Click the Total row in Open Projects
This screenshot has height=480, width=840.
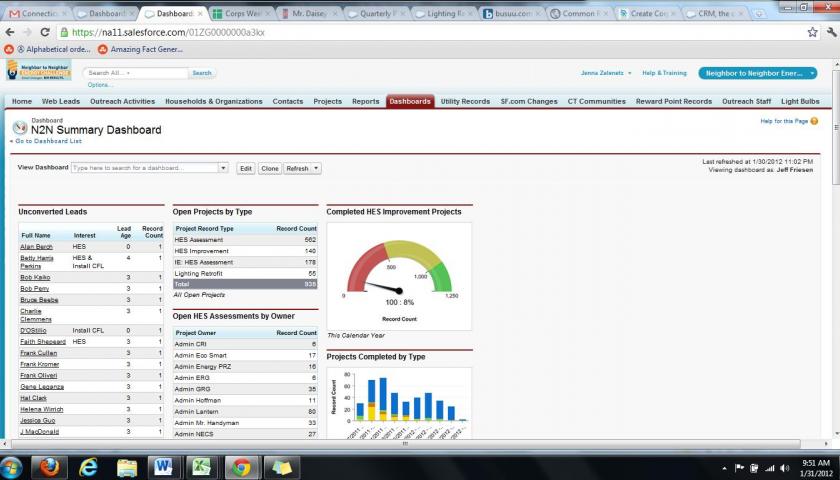click(245, 284)
